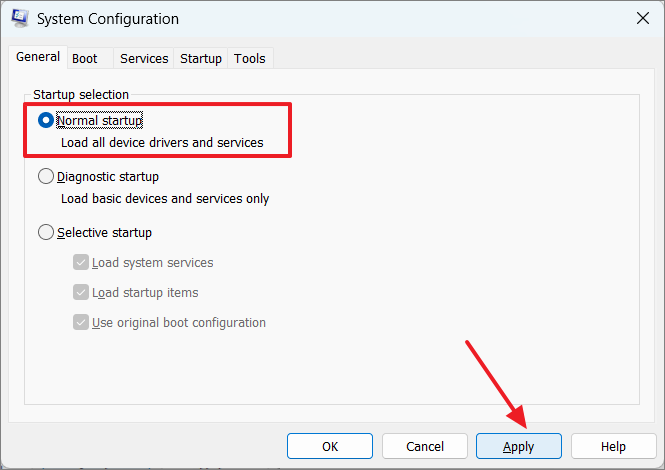Screen dimensions: 665x470
Task: Click the Cancel button
Action: [x=425, y=446]
